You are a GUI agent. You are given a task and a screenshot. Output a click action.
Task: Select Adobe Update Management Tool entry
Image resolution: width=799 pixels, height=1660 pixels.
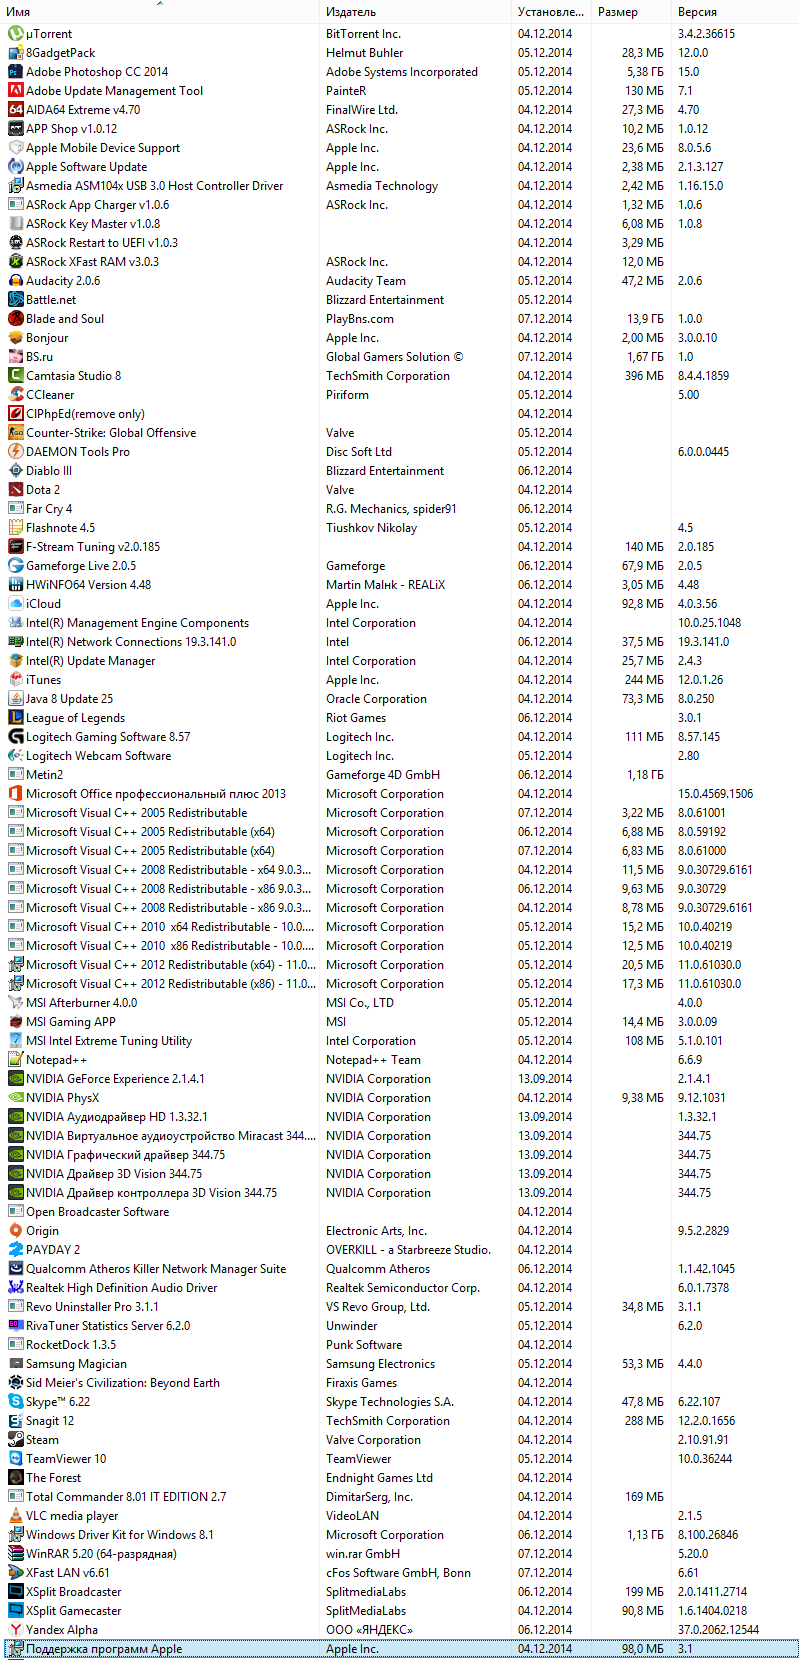pyautogui.click(x=114, y=90)
